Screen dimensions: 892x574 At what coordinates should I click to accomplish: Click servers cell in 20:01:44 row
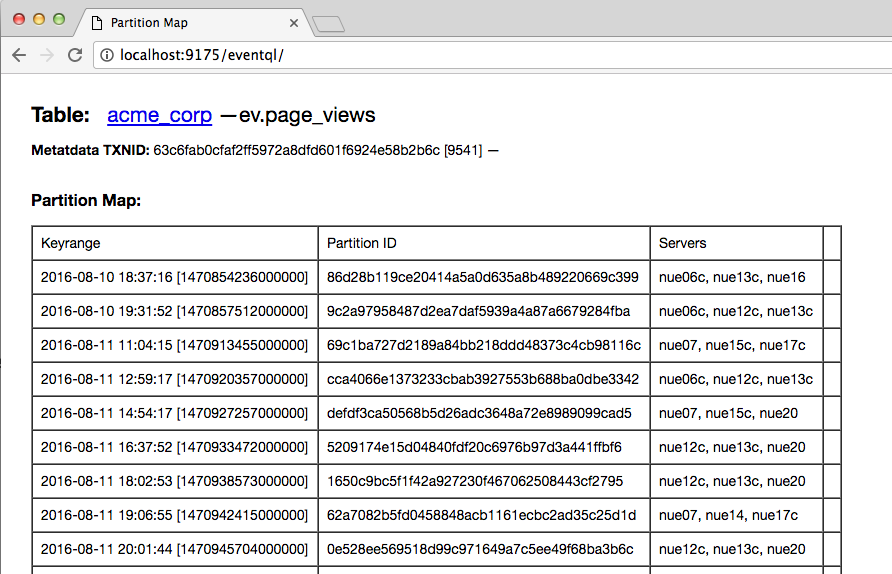(x=737, y=549)
